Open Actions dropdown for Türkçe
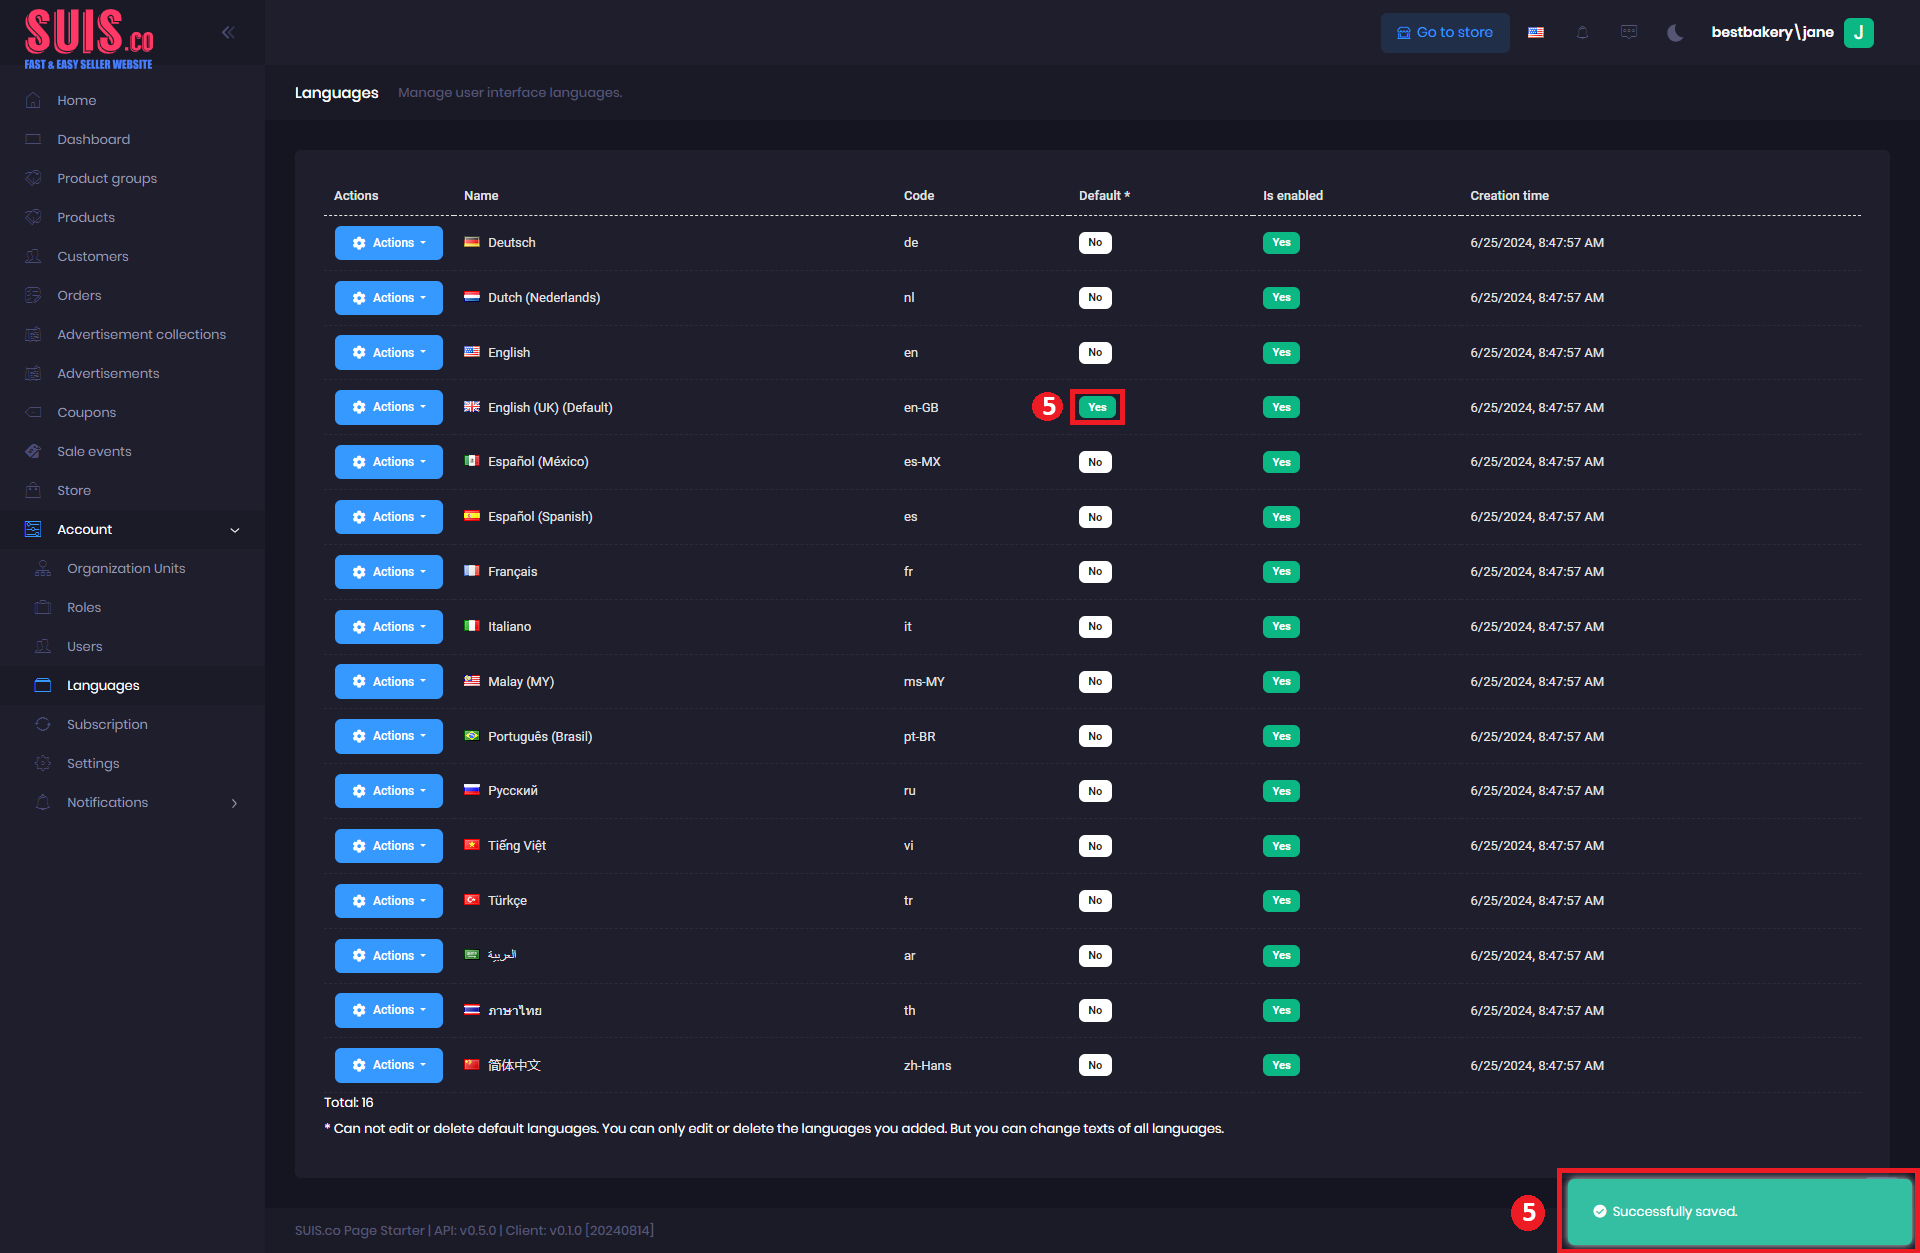Viewport: 1920px width, 1253px height. pos(389,901)
